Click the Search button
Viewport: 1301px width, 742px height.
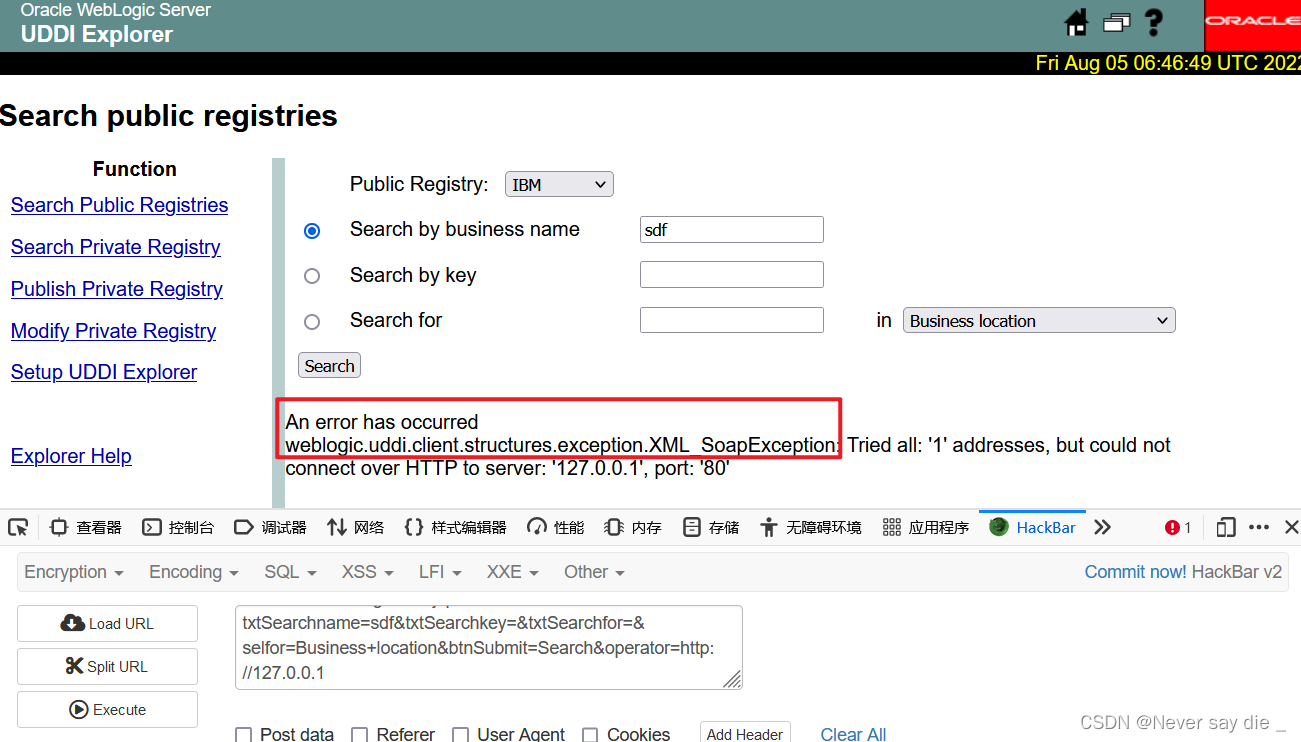click(x=329, y=365)
